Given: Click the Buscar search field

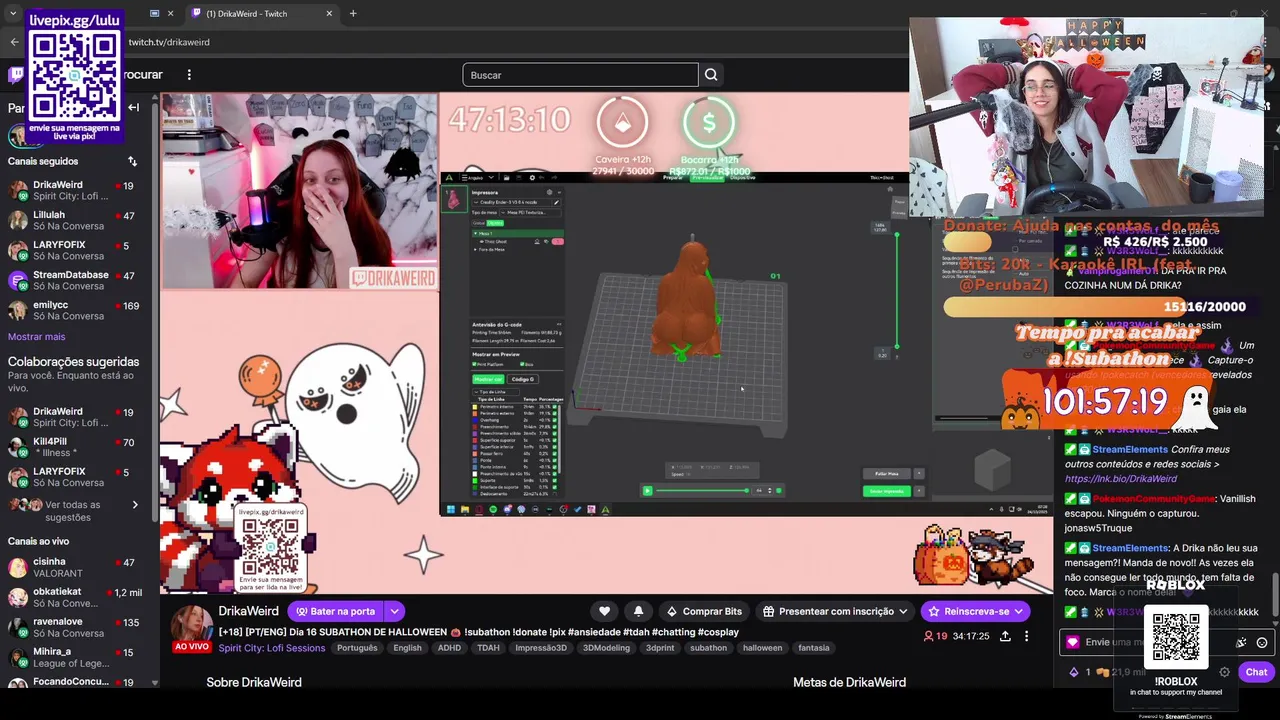Looking at the screenshot, I should click(580, 75).
